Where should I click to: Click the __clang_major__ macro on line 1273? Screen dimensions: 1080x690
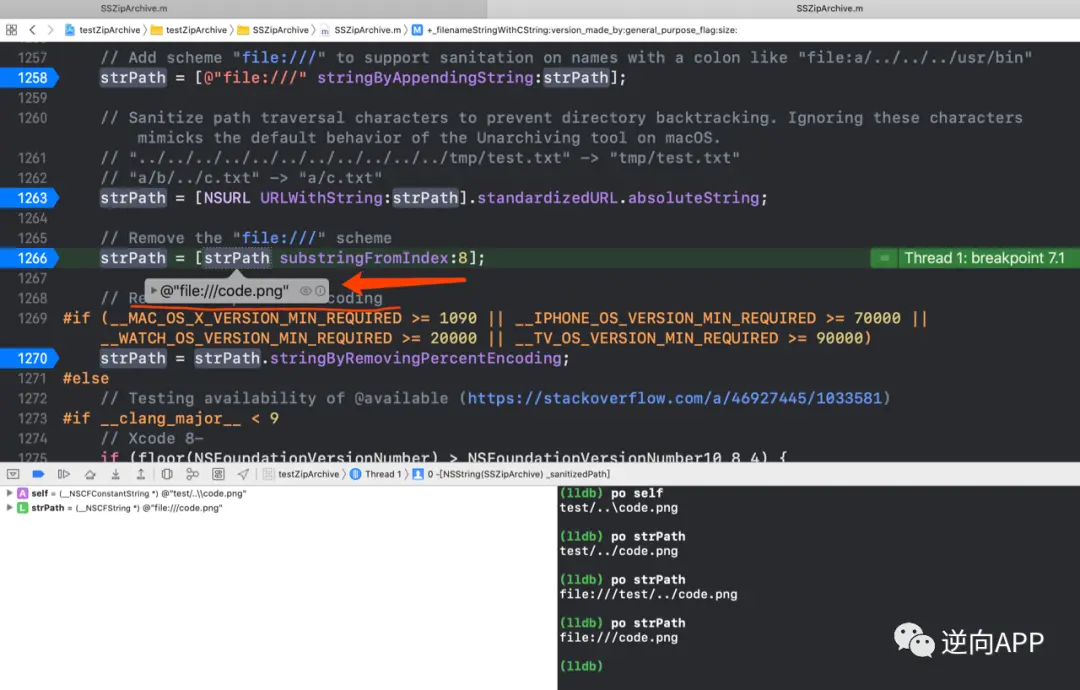tap(170, 418)
